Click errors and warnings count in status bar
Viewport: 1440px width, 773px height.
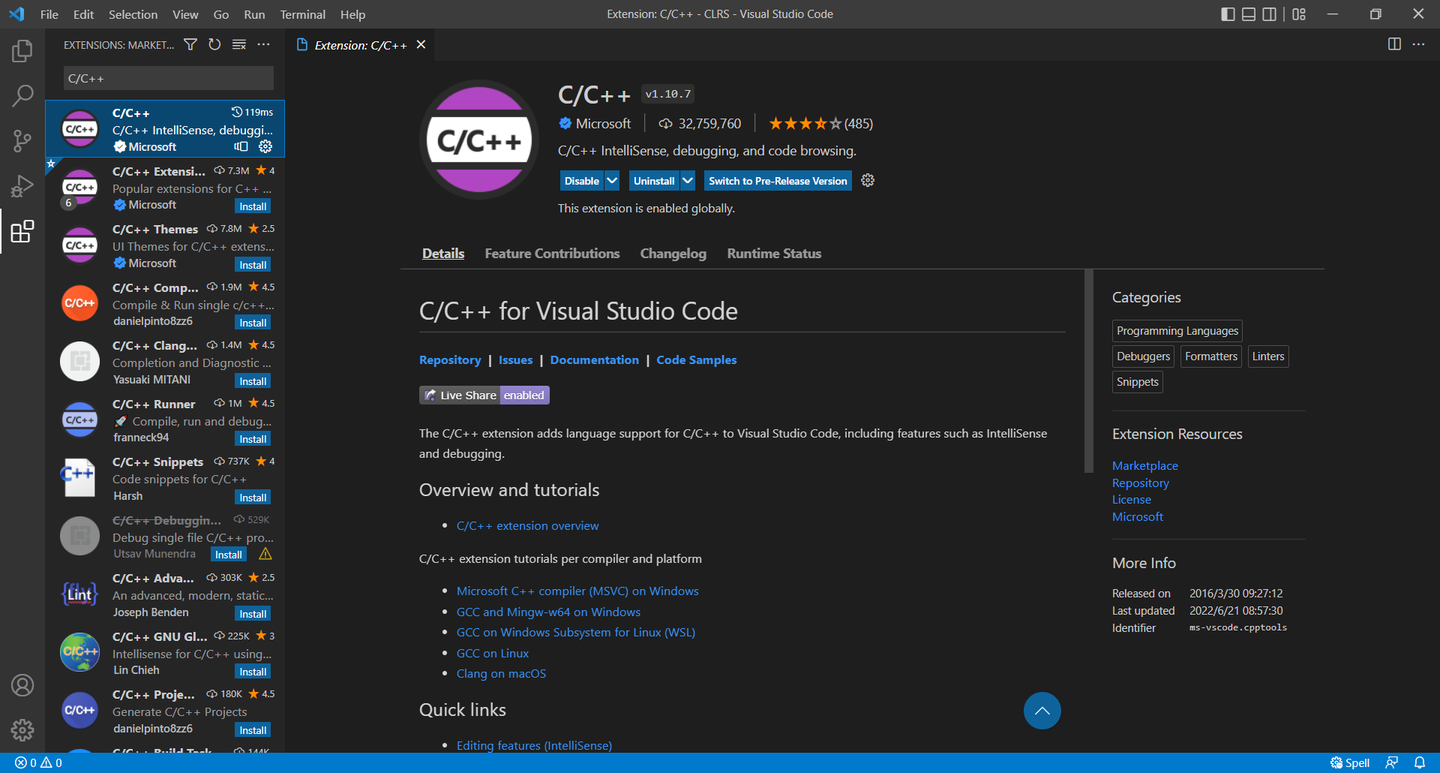tap(38, 763)
